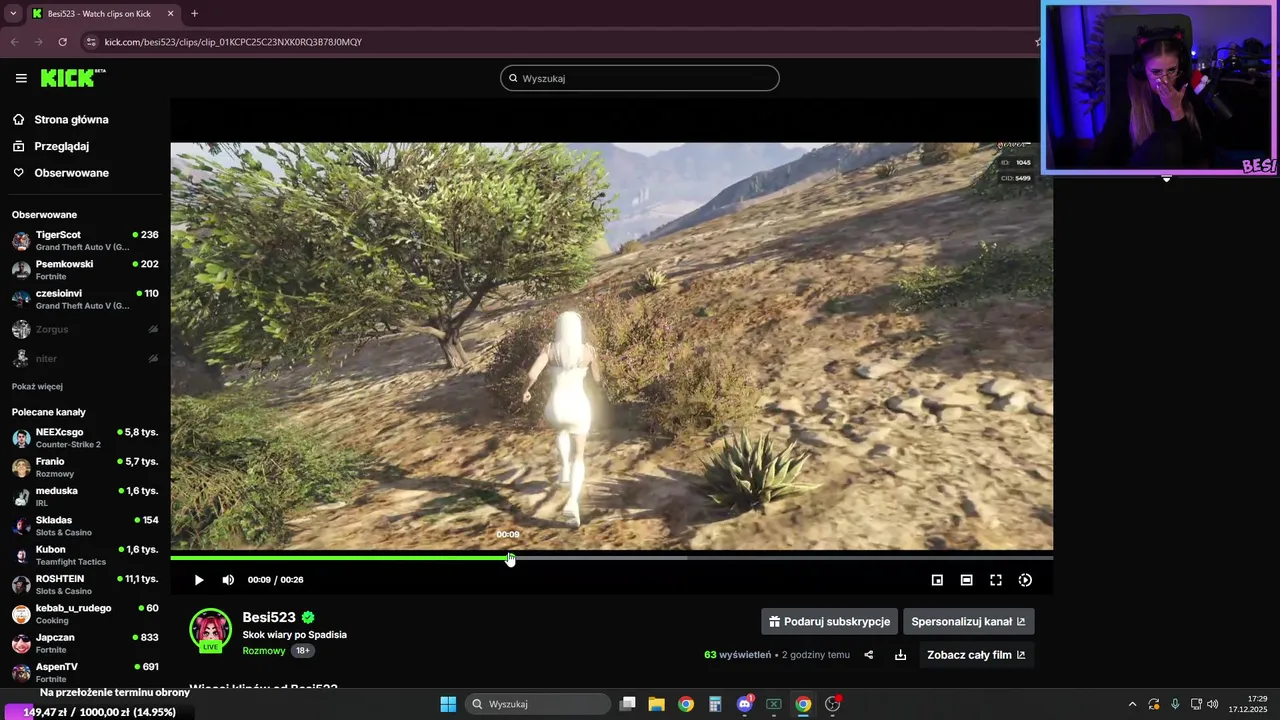The height and width of the screenshot is (720, 1280).
Task: Open Psemkowski channel
Action: (84, 270)
